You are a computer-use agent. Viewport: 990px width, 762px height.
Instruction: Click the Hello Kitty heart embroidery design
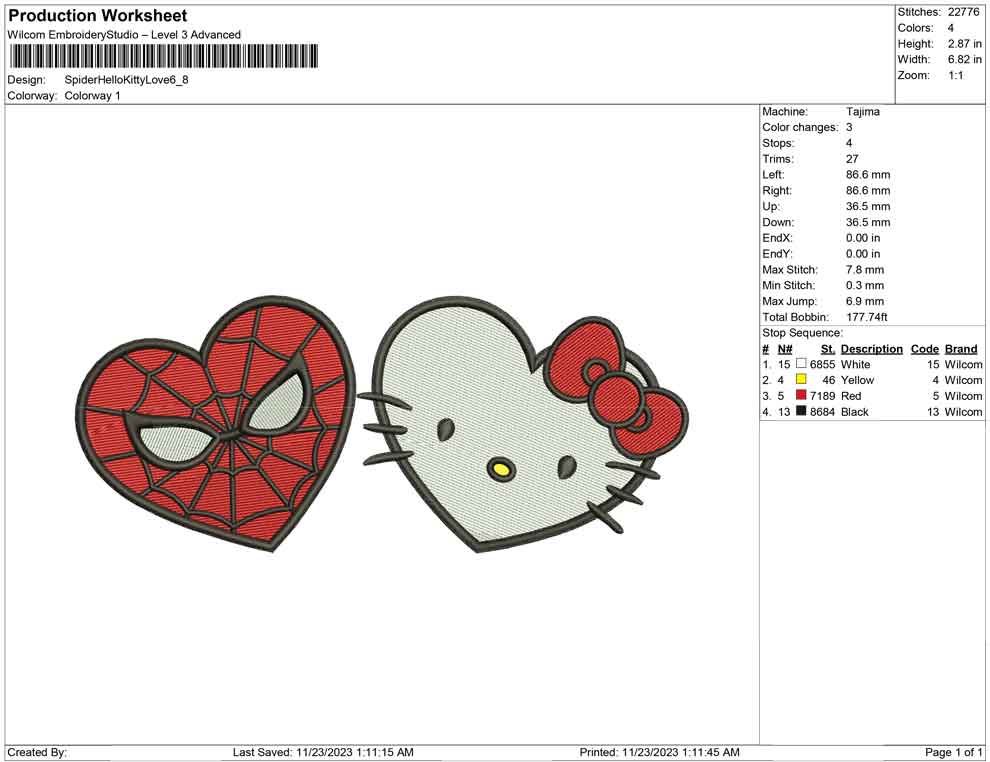[x=524, y=424]
